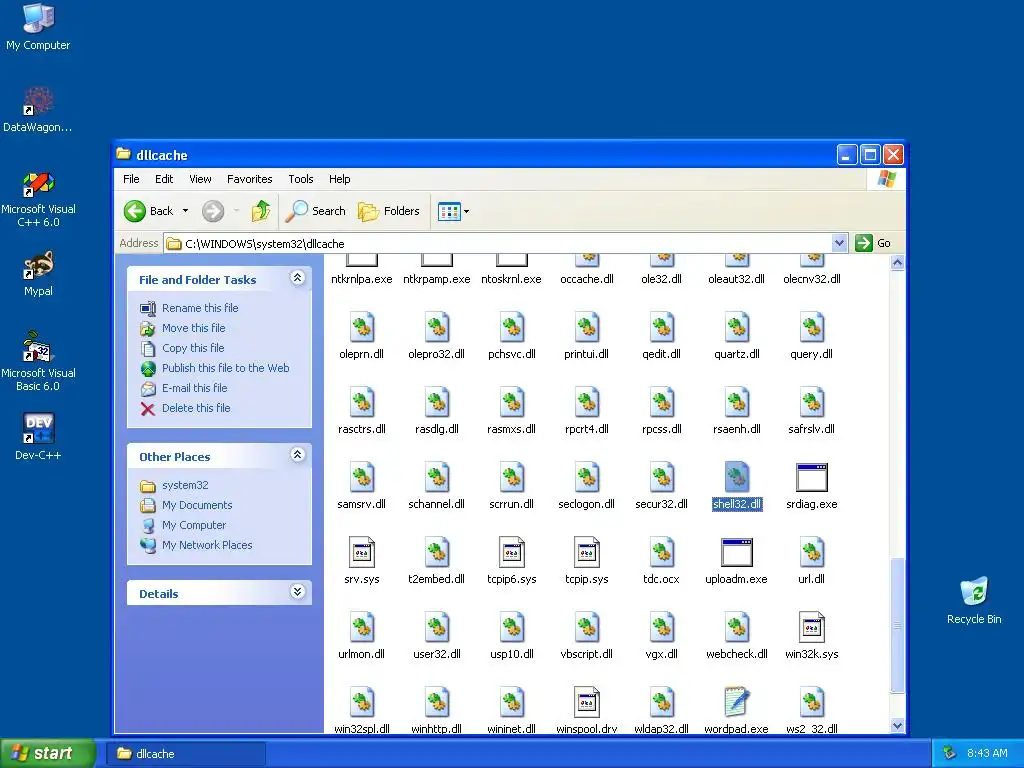Click Publish this file to the Web

225,368
